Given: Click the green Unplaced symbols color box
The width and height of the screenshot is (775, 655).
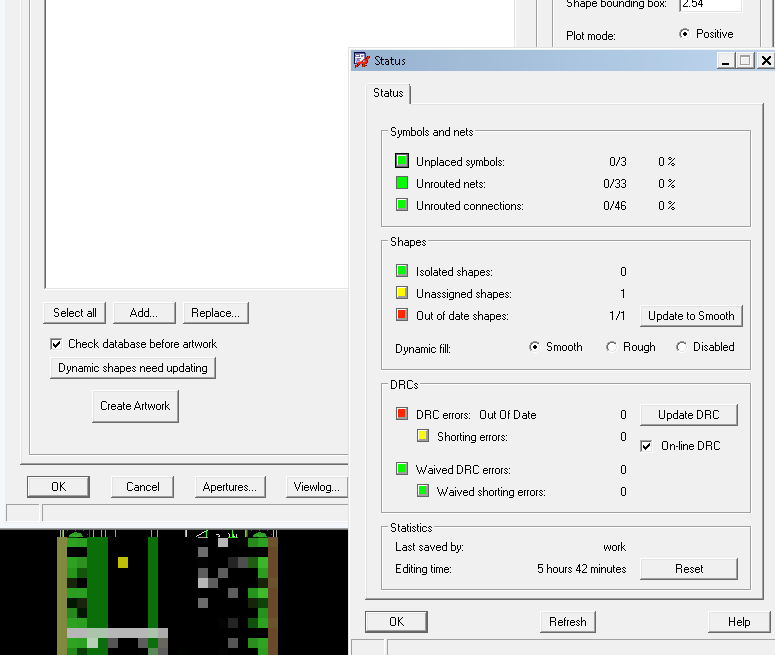Looking at the screenshot, I should (402, 161).
